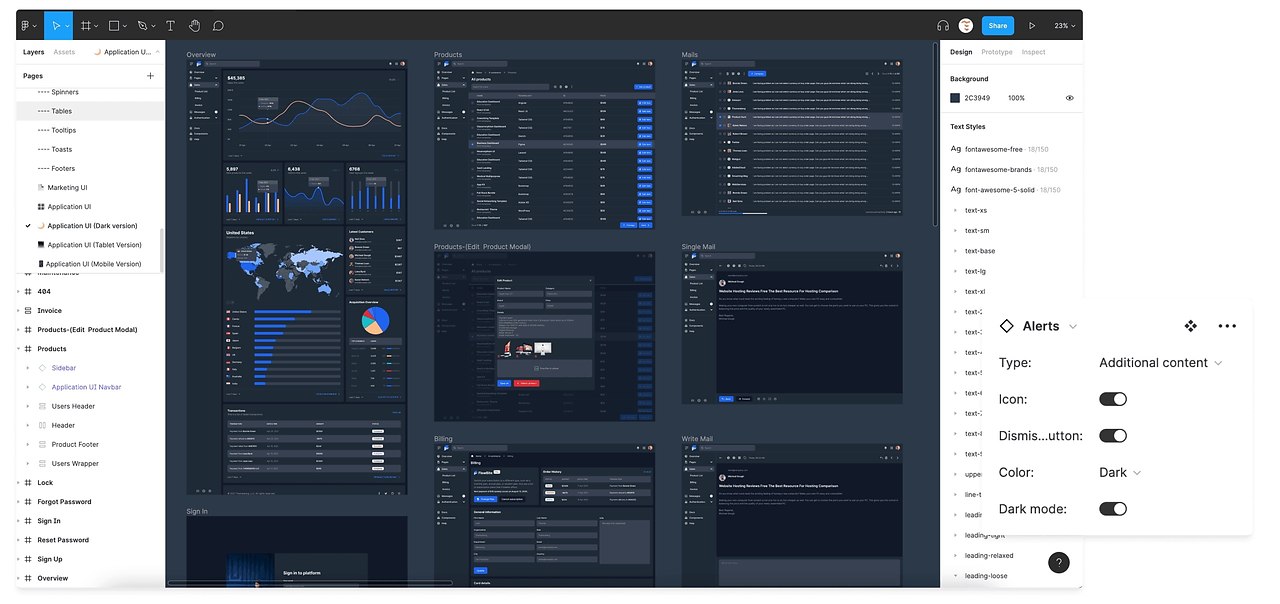
Task: Click the headphones audio icon
Action: [x=943, y=25]
